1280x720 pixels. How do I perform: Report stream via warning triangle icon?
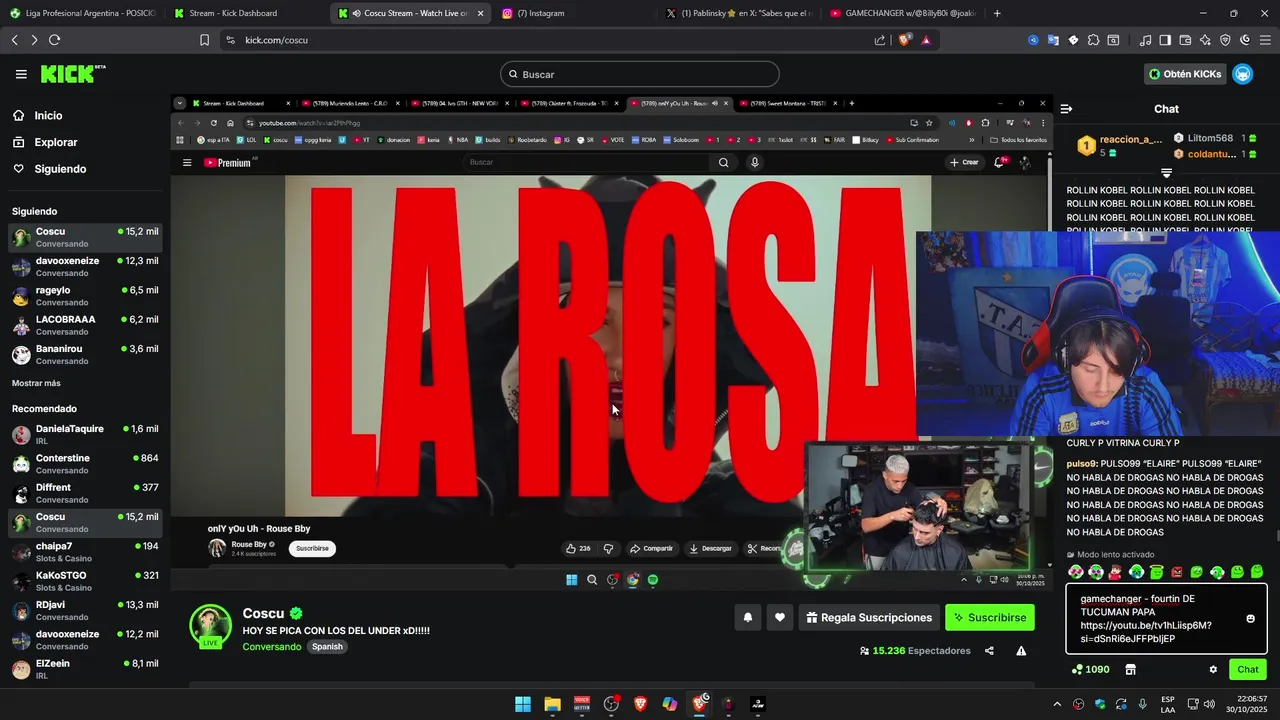point(1021,651)
